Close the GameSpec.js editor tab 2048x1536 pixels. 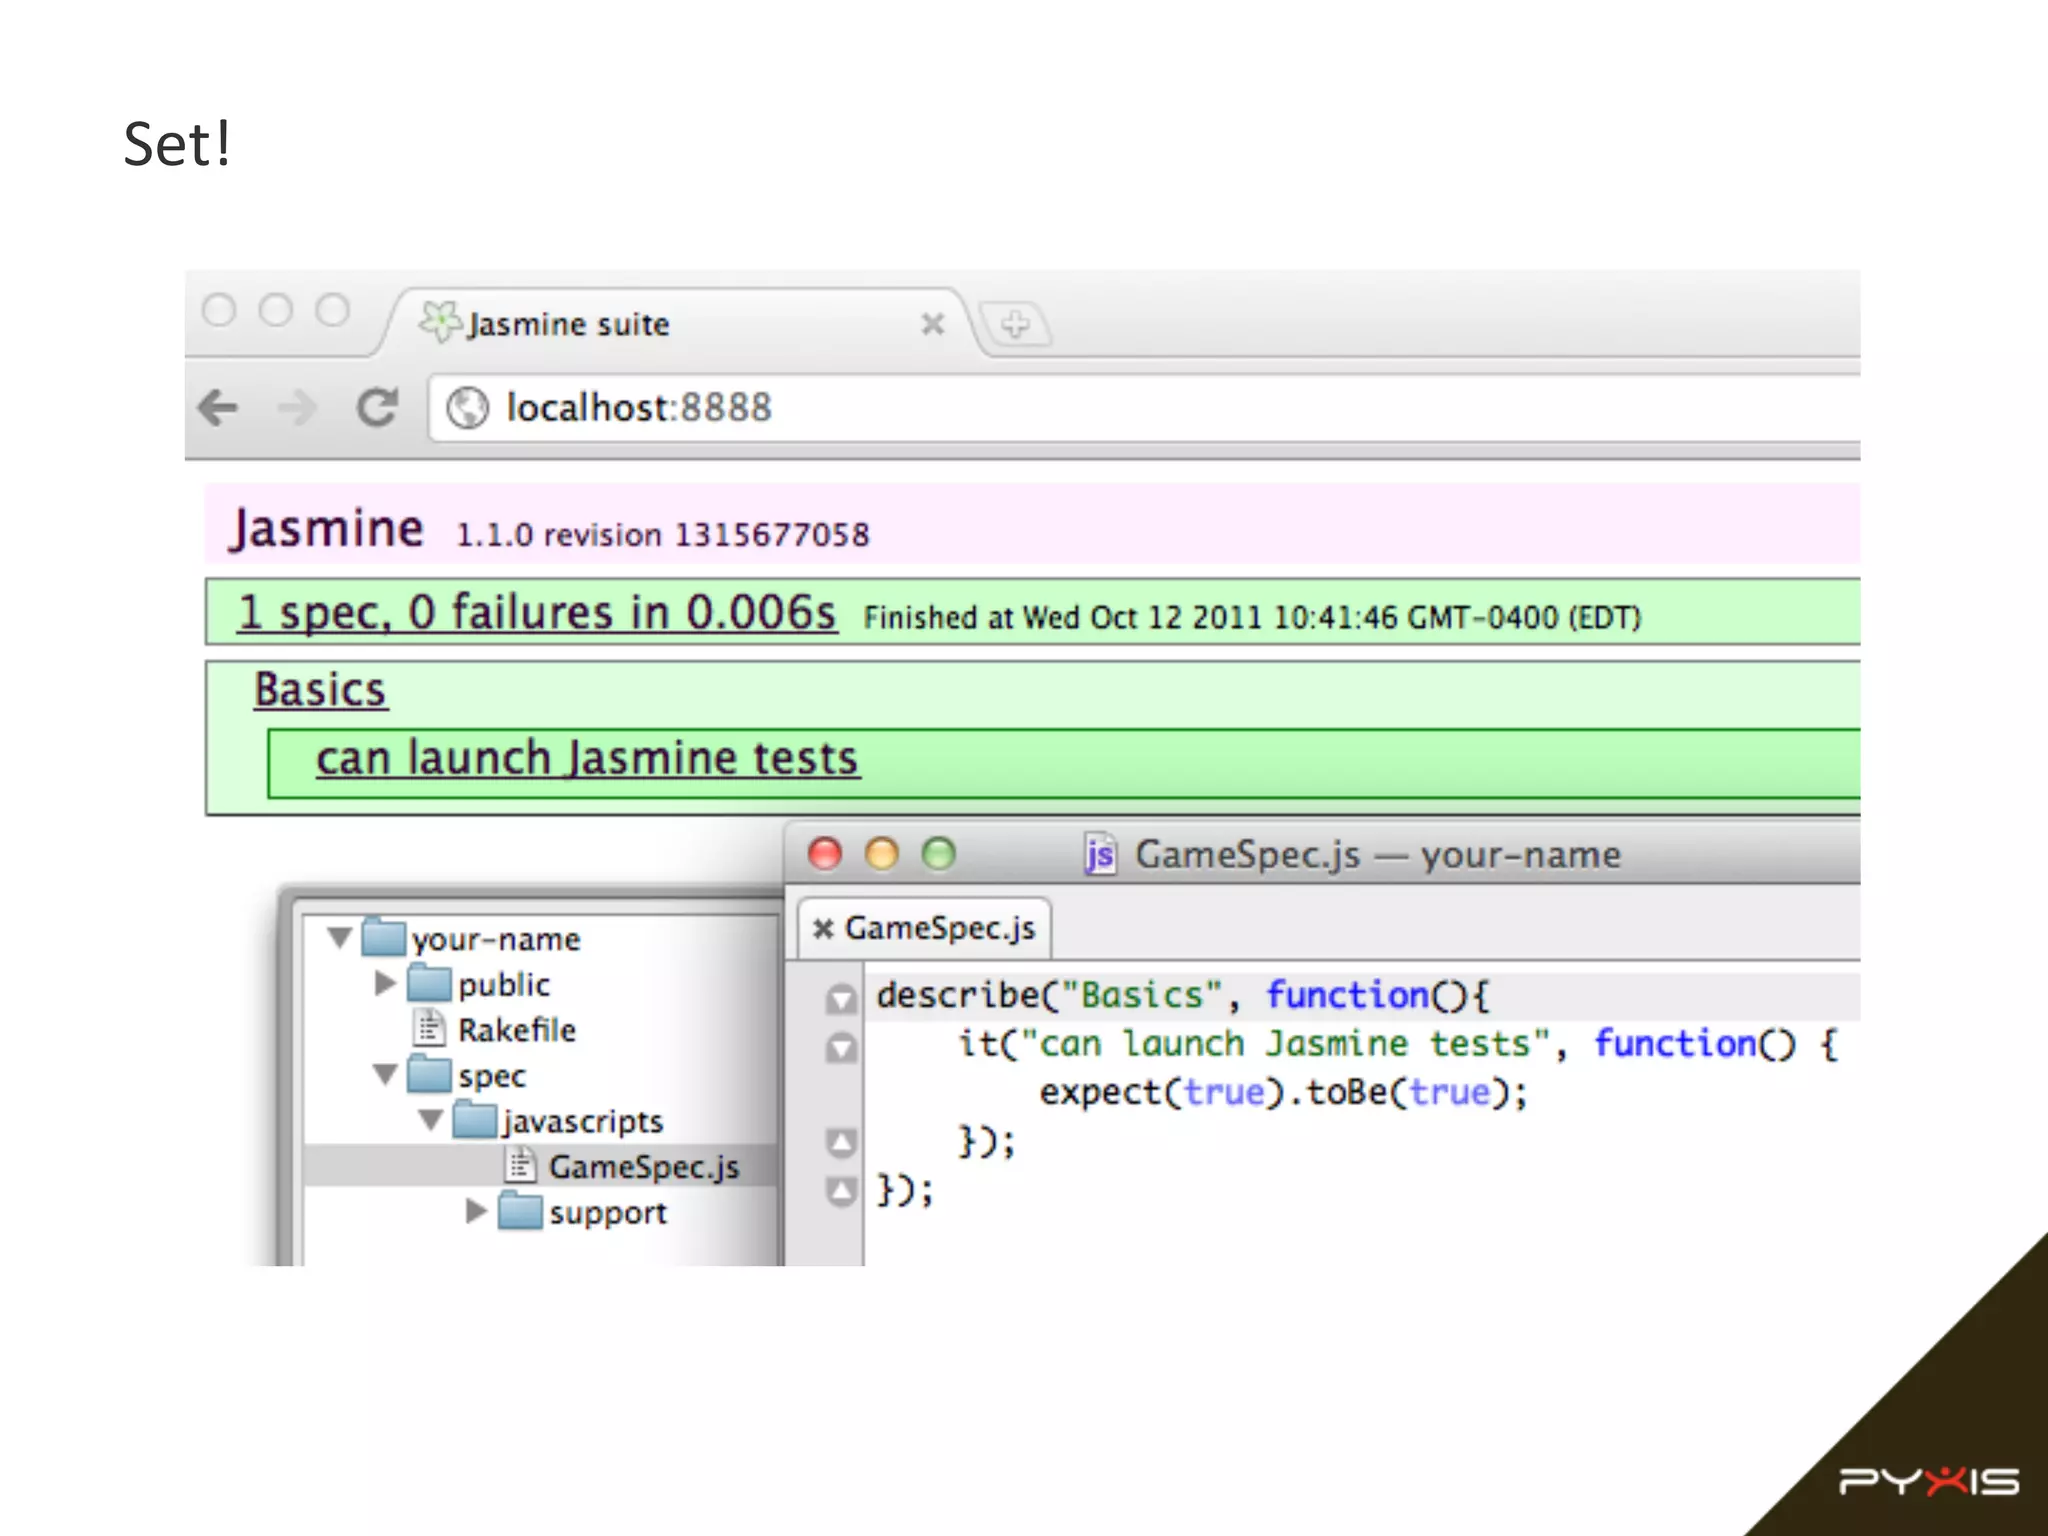coord(823,929)
